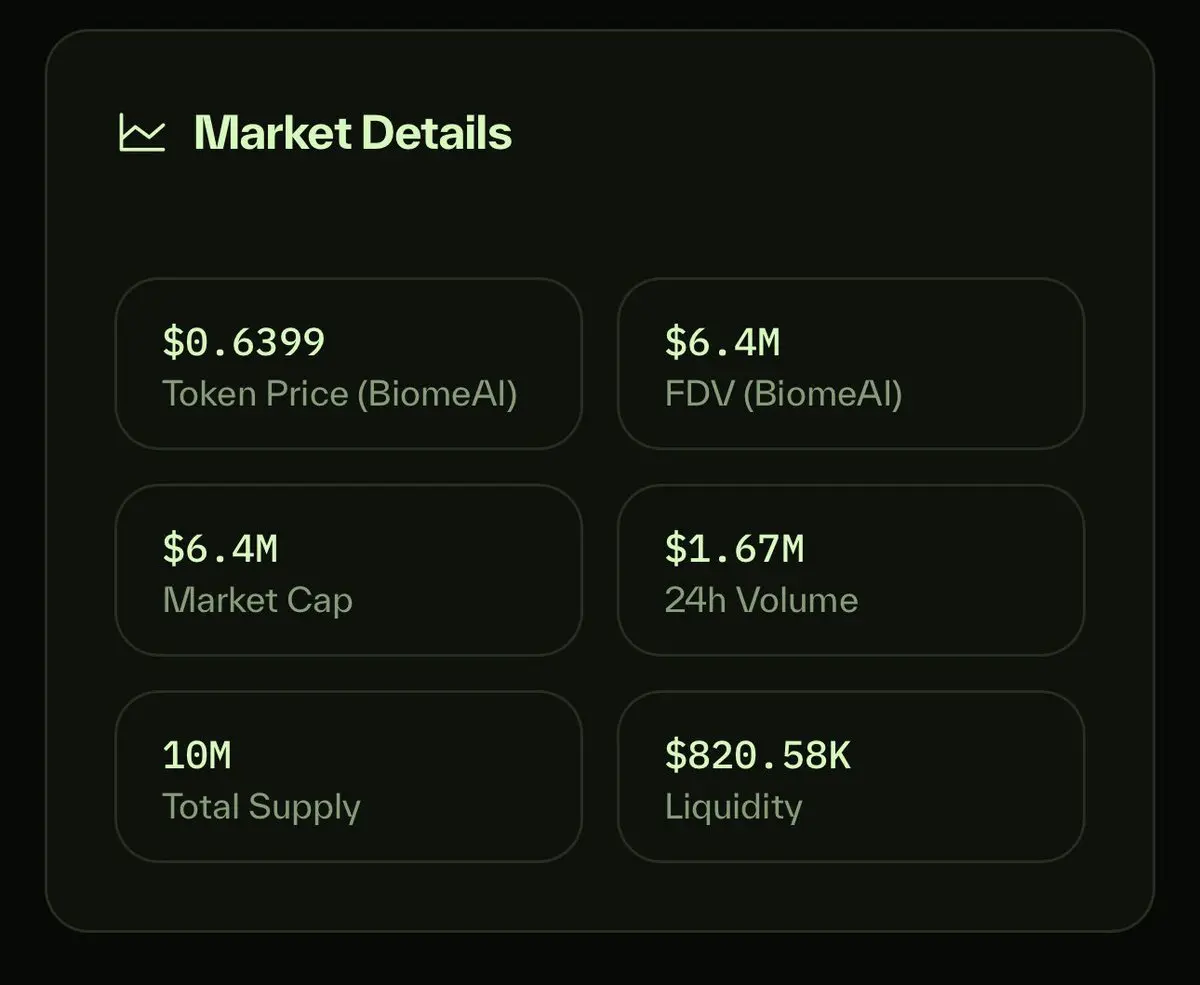Open the Market Cap card
This screenshot has width=1200, height=985.
[x=349, y=570]
